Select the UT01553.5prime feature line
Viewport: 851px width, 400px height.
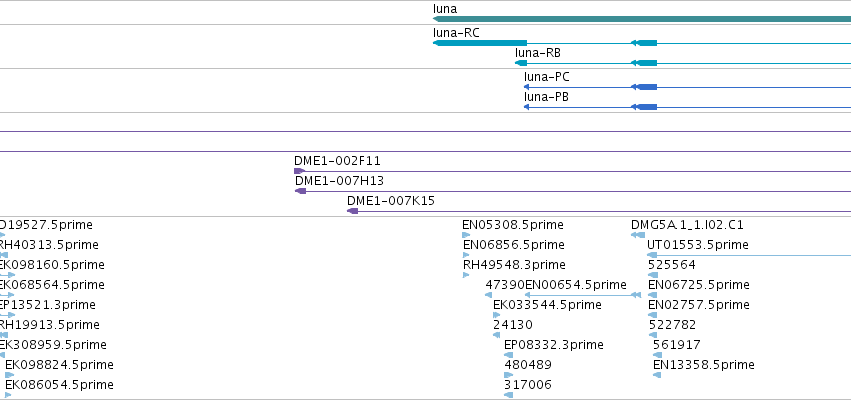(x=749, y=255)
